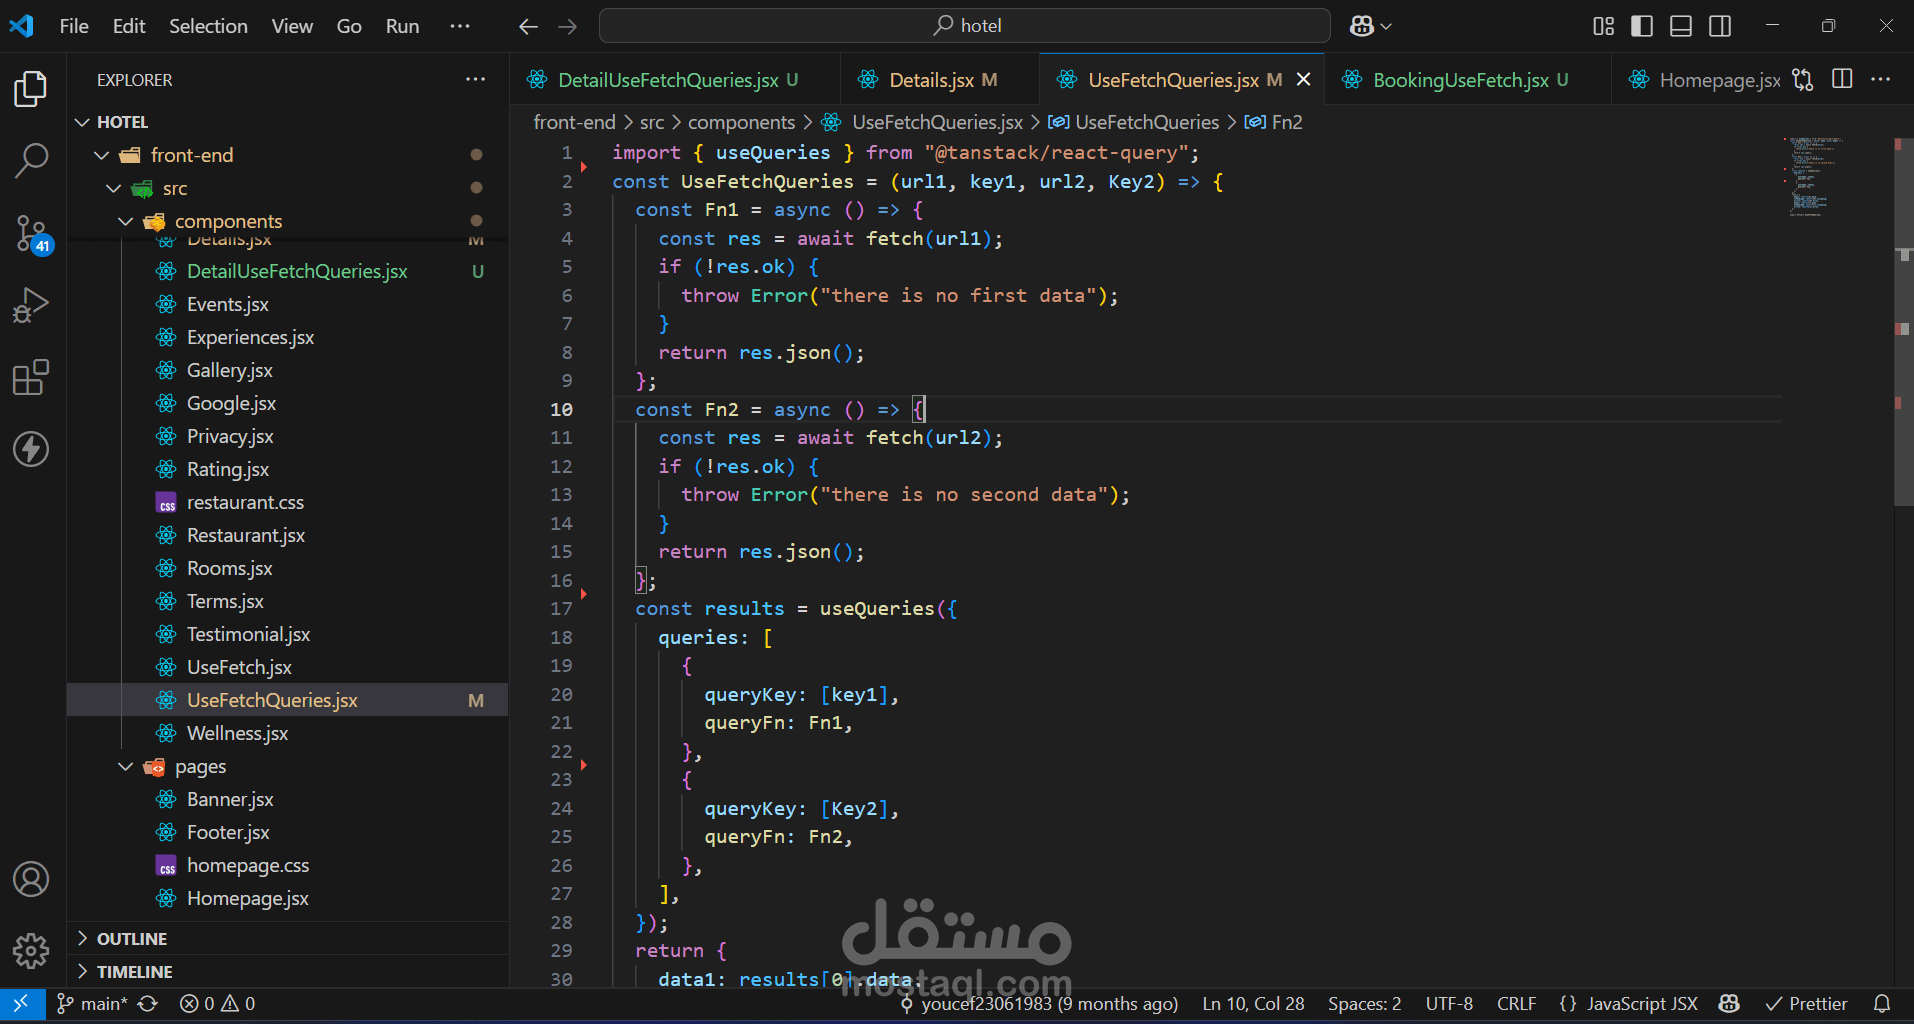This screenshot has width=1914, height=1024.
Task: Toggle the bottom Panel
Action: coord(1681,26)
